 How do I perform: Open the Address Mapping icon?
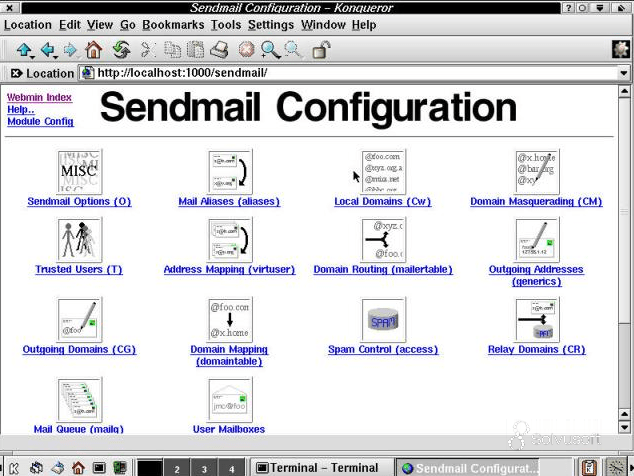point(230,239)
